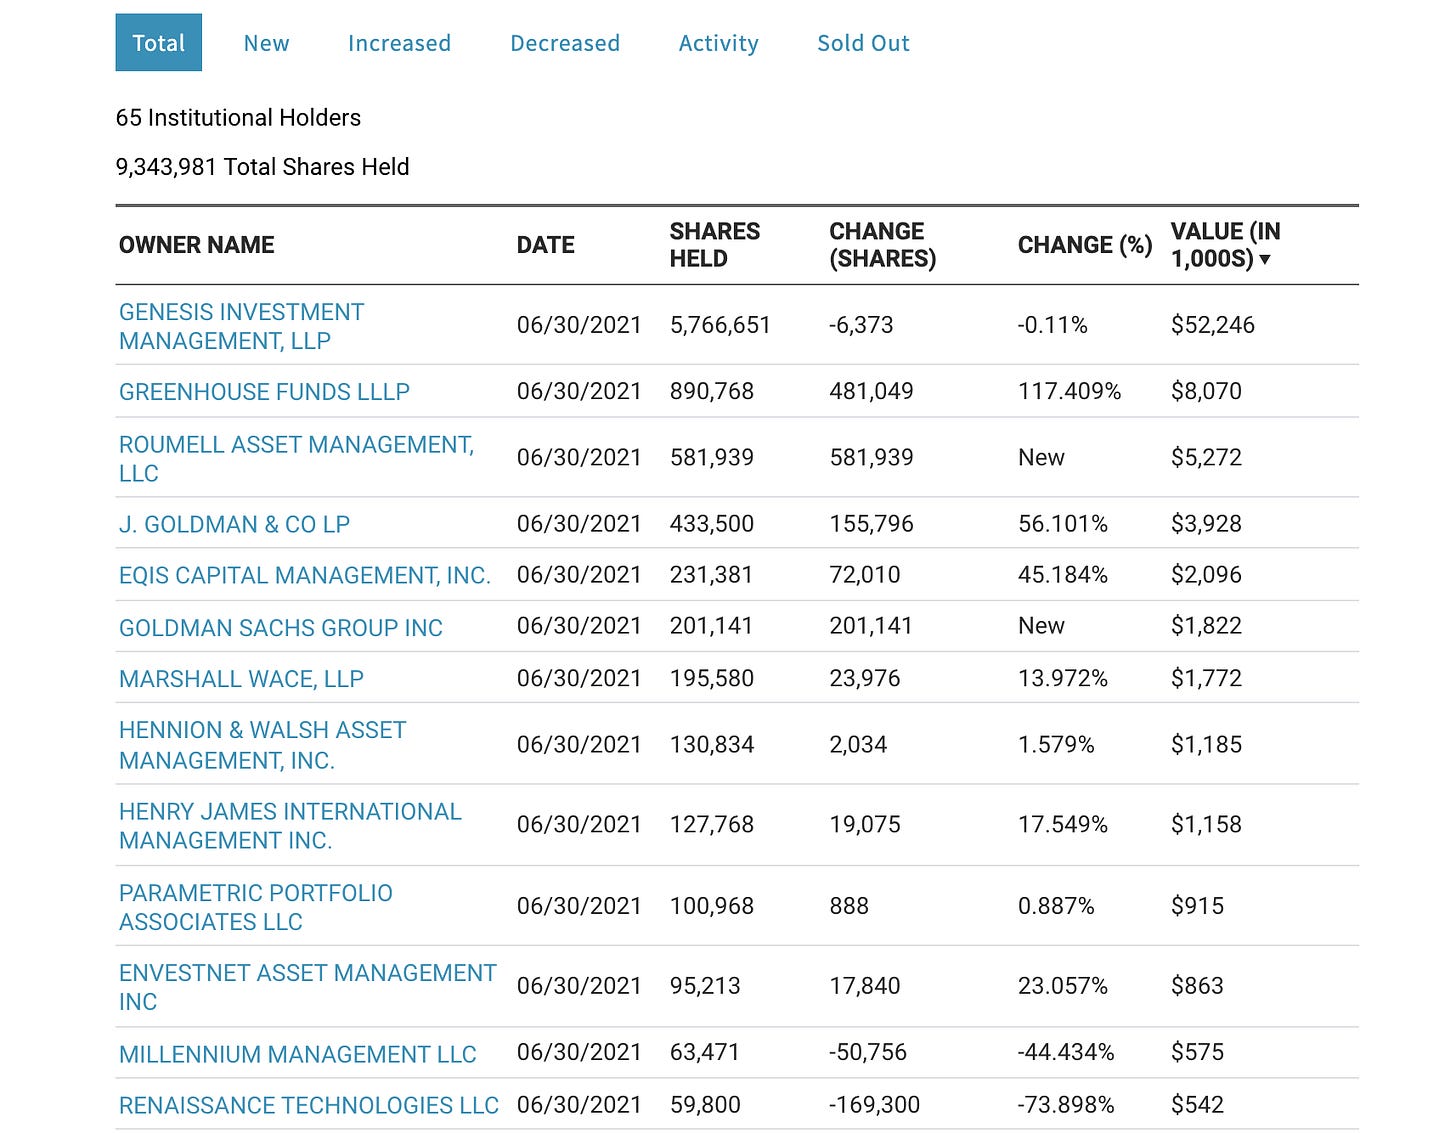Click percent change 17.549%
Image resolution: width=1456 pixels, height=1133 pixels.
tap(1062, 825)
